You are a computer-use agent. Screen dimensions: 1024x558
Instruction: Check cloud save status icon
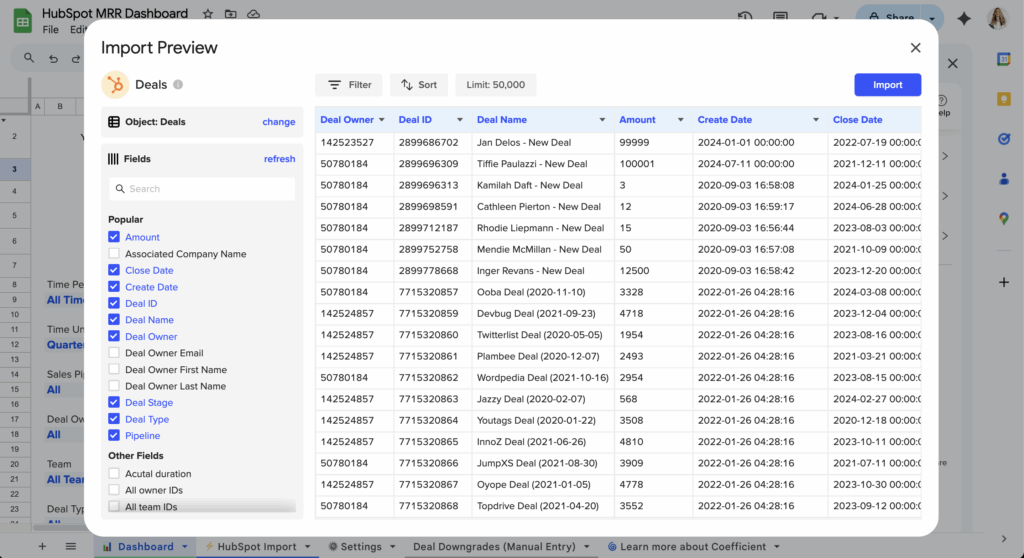pos(253,14)
